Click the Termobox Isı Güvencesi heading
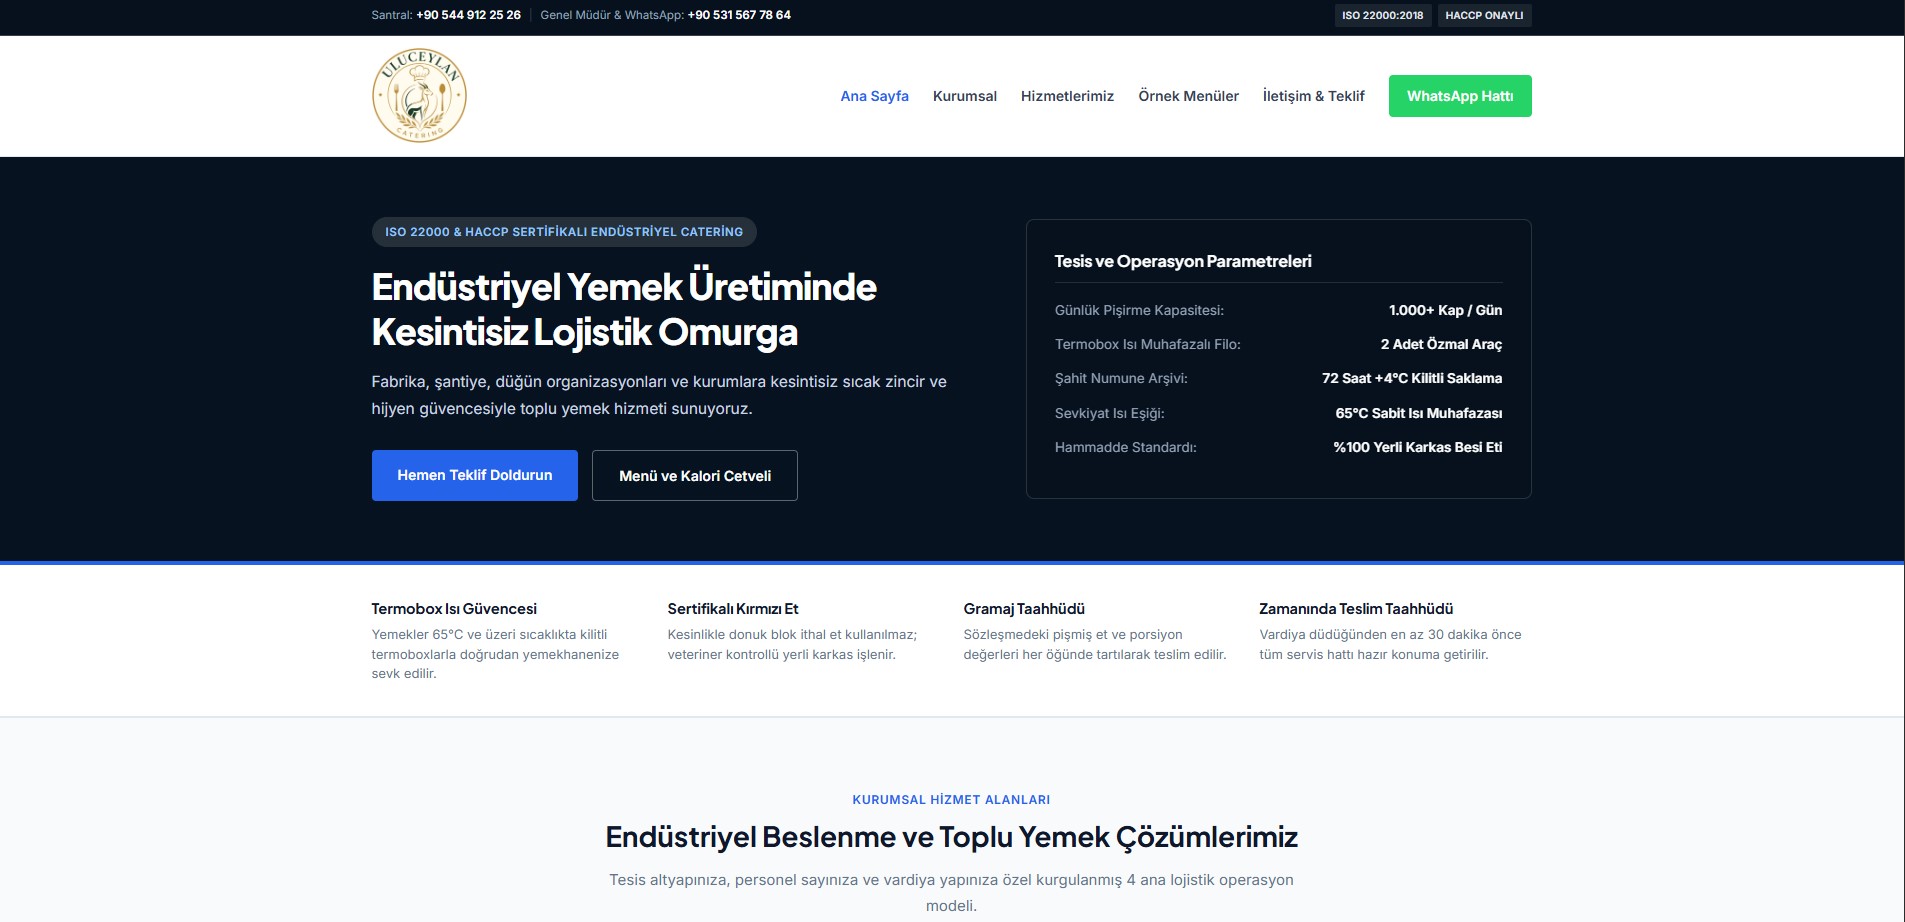This screenshot has height=922, width=1905. [x=454, y=608]
